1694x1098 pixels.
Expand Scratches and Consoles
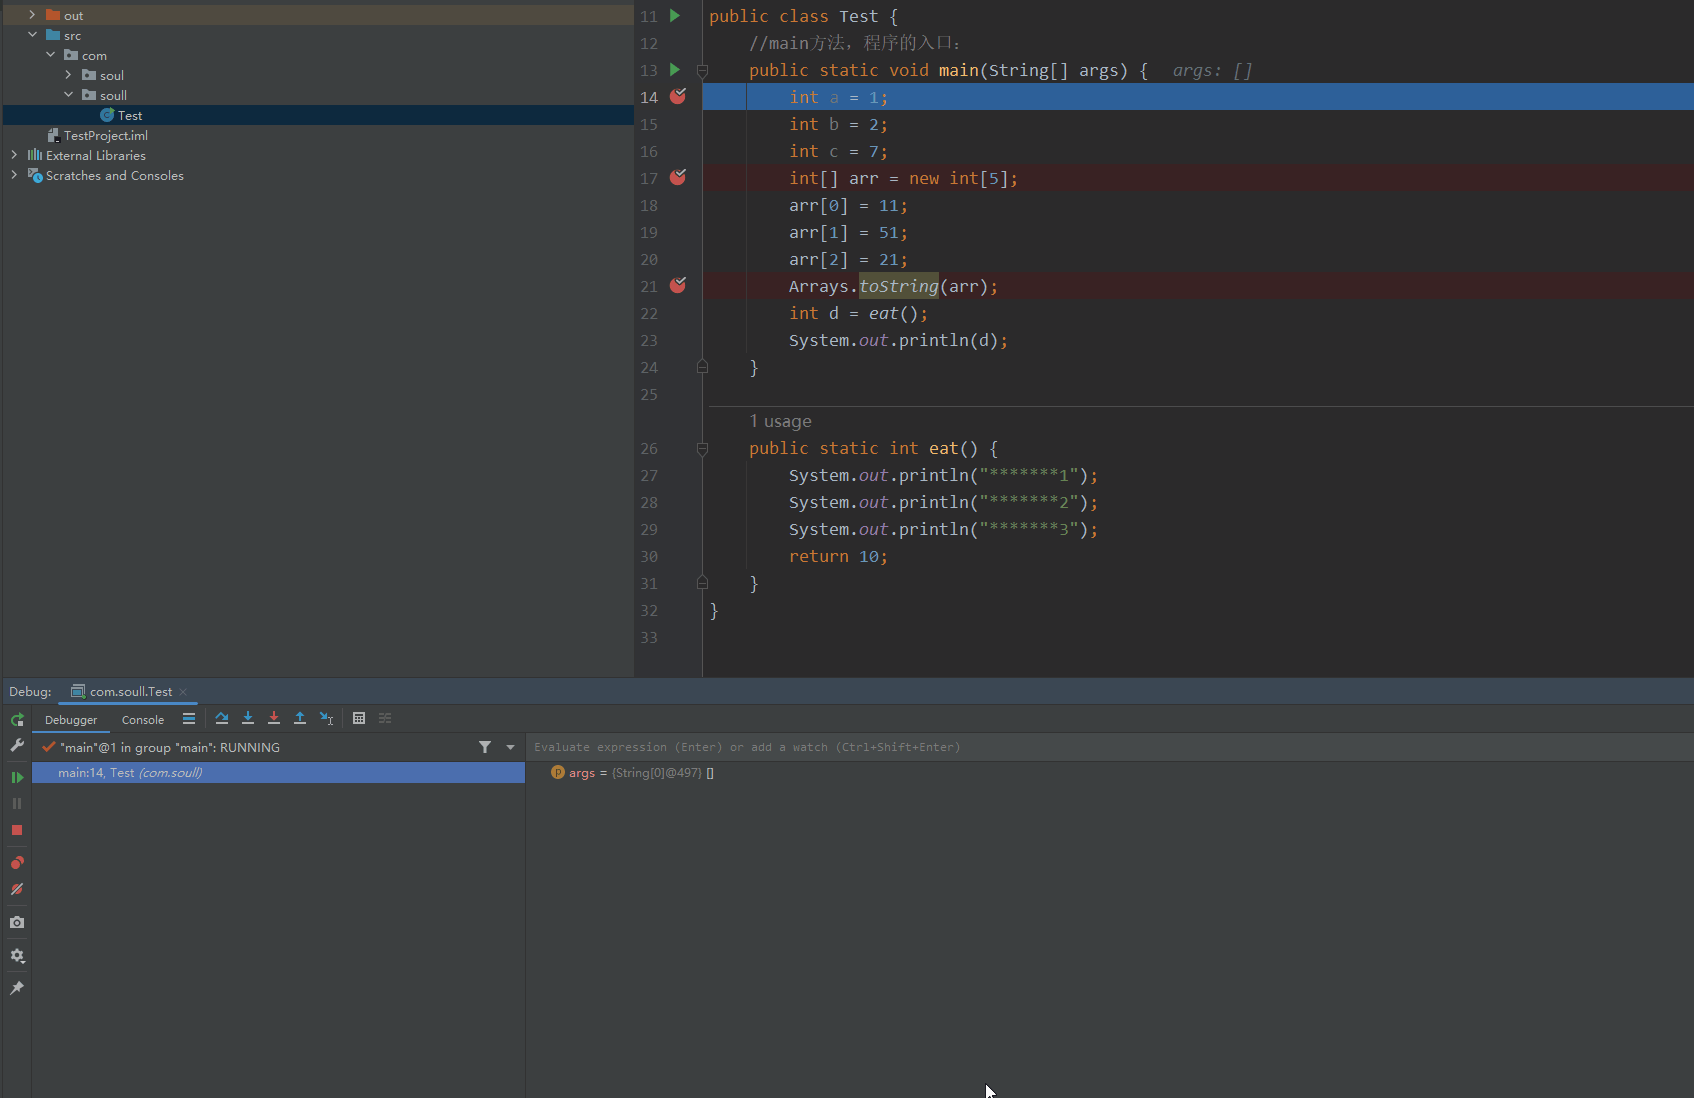click(x=14, y=175)
